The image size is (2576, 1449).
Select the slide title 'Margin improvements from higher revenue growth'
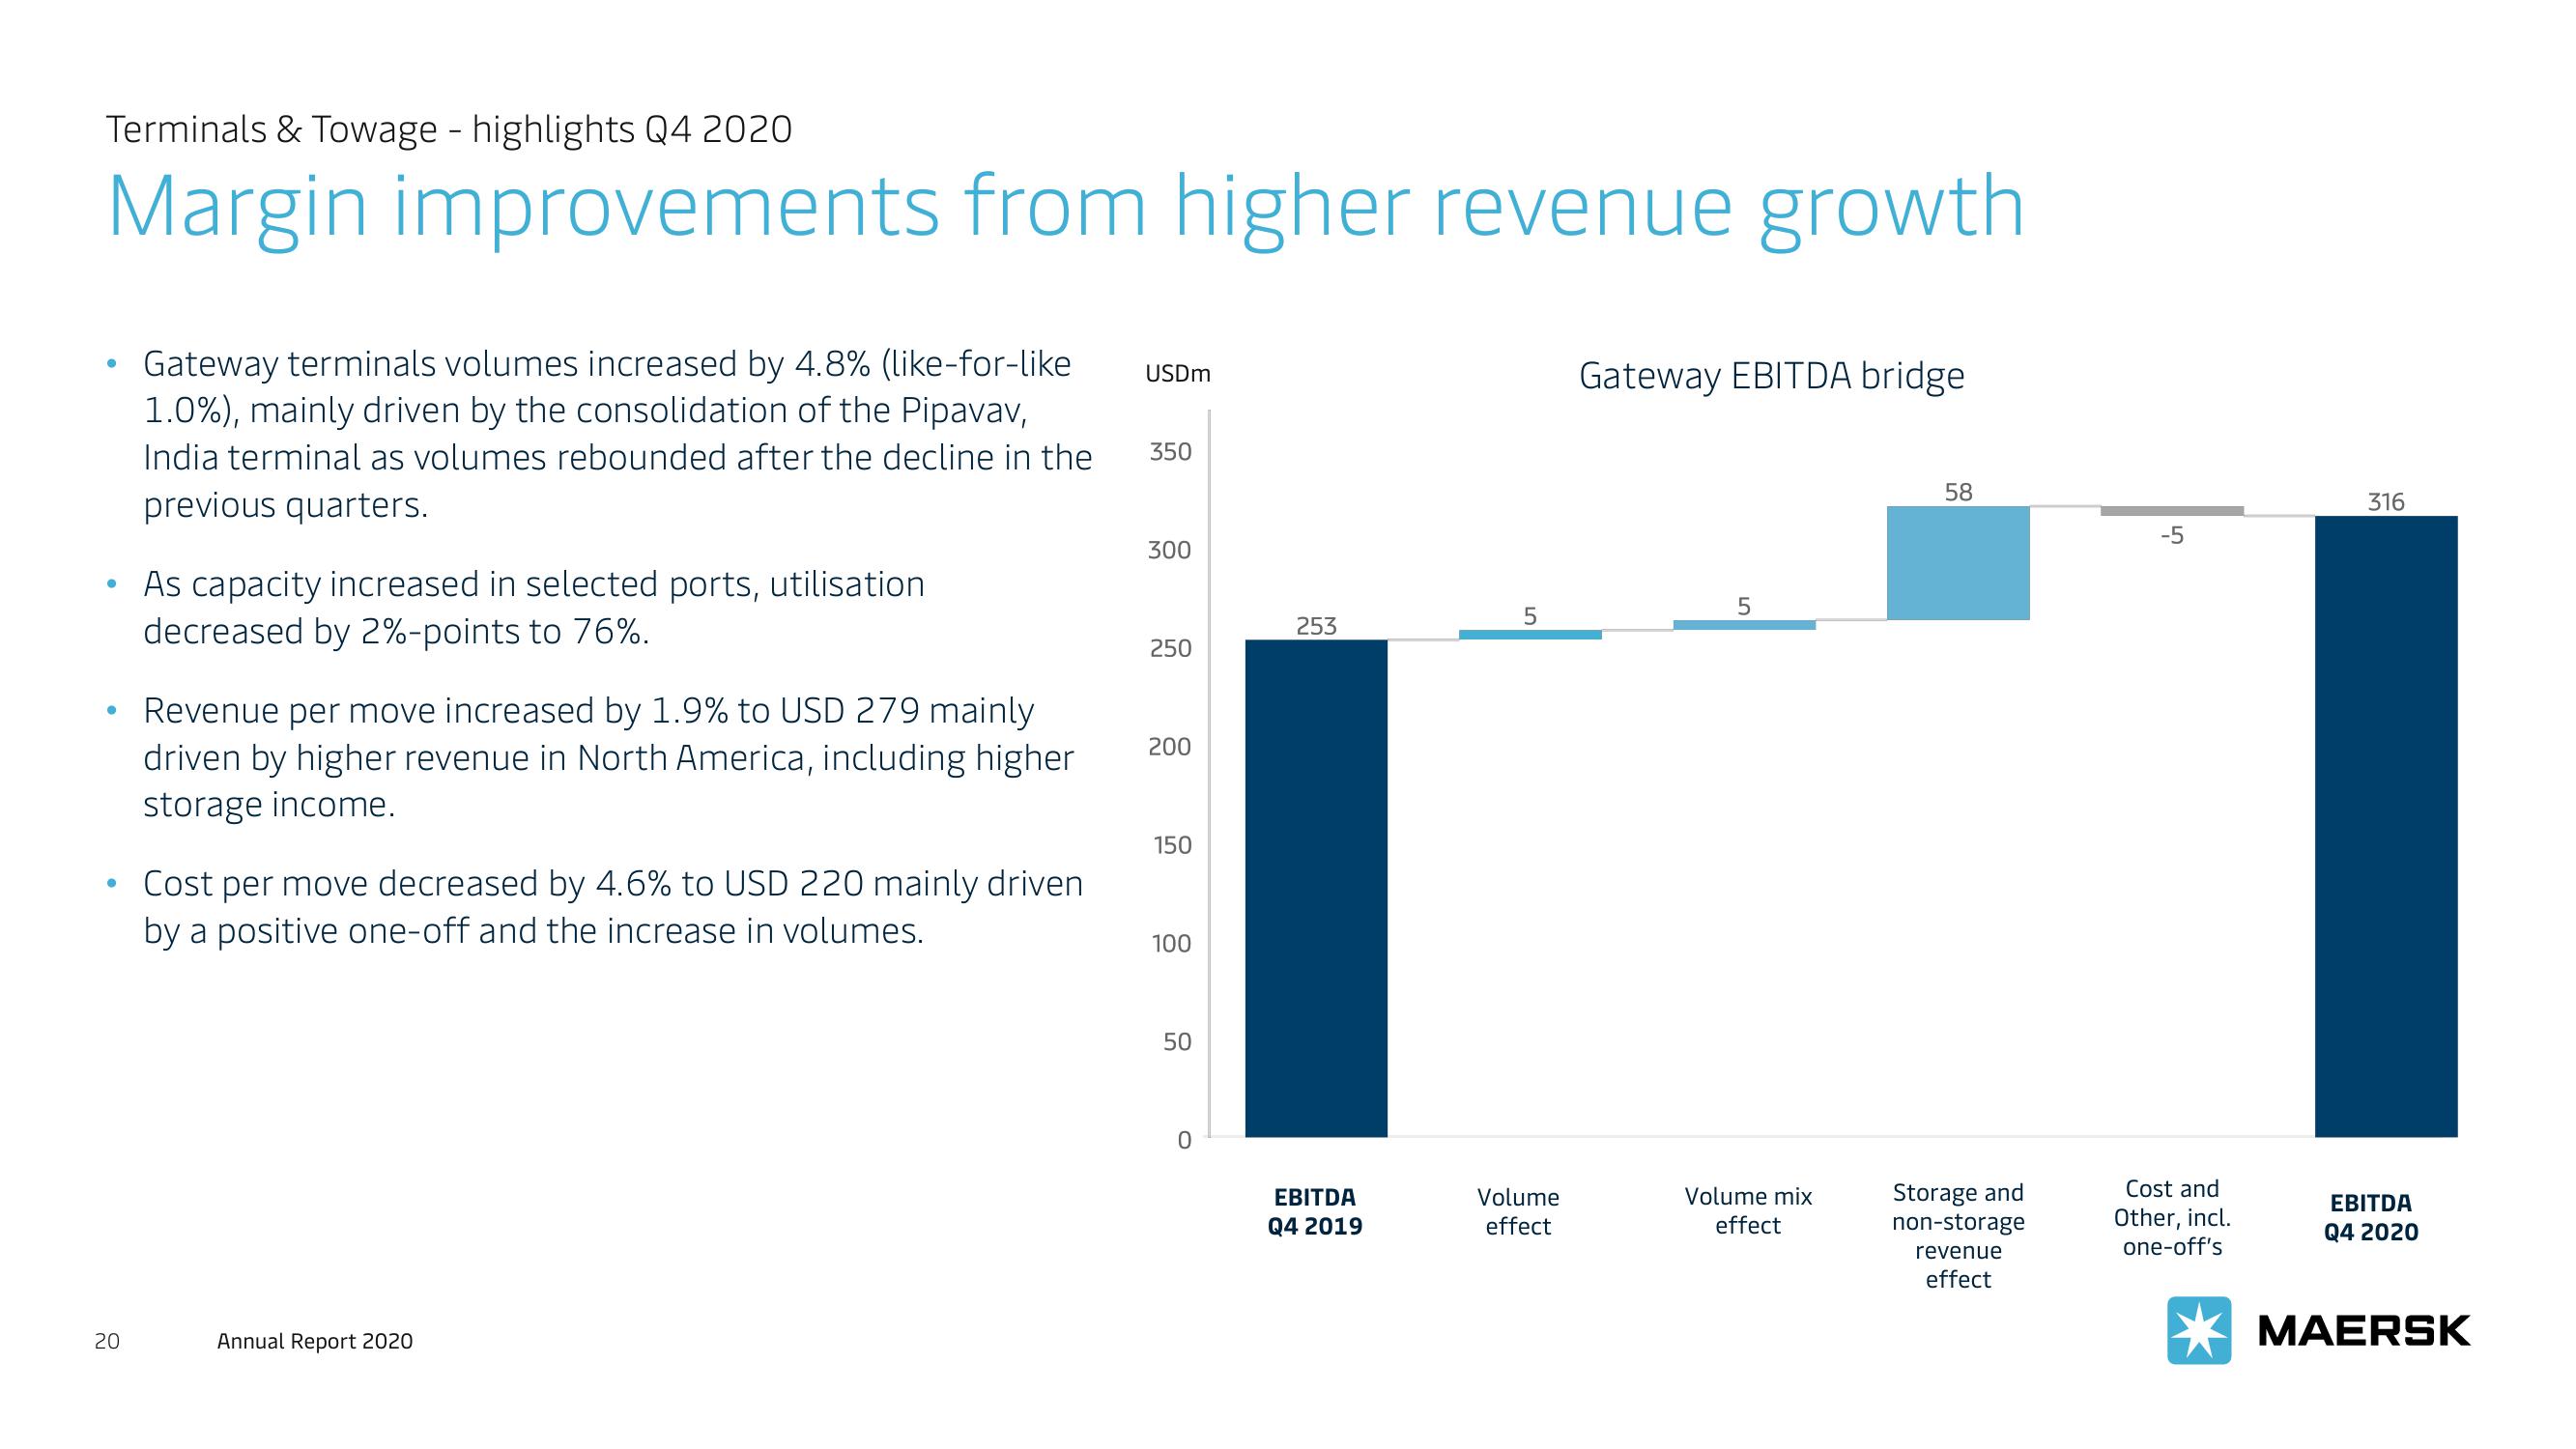coord(1066,208)
